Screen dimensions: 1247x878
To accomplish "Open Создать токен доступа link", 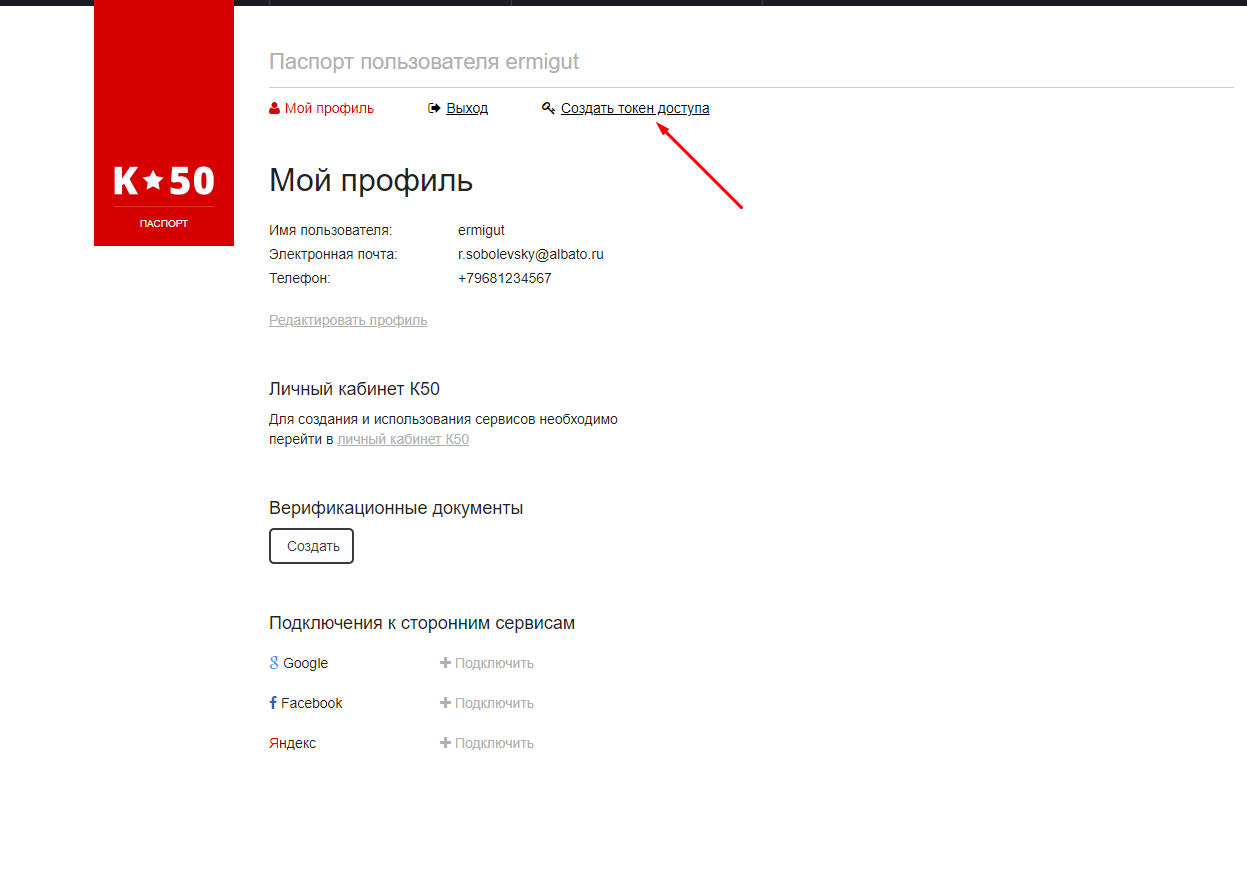I will click(635, 108).
